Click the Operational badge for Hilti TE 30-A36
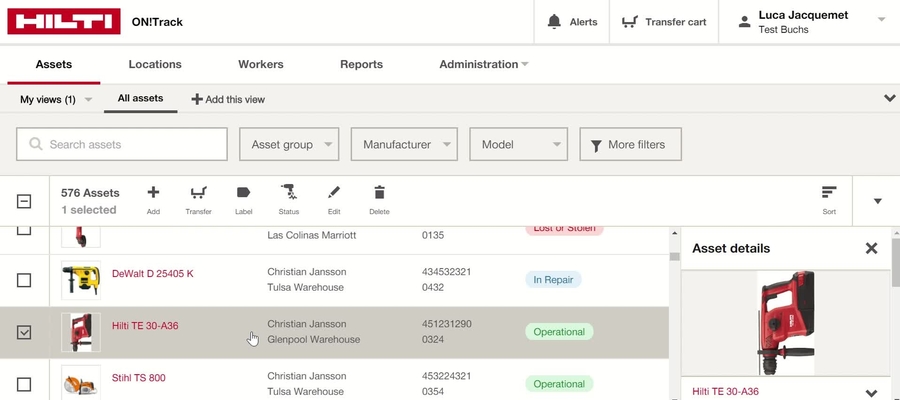This screenshot has width=900, height=400. click(x=559, y=332)
